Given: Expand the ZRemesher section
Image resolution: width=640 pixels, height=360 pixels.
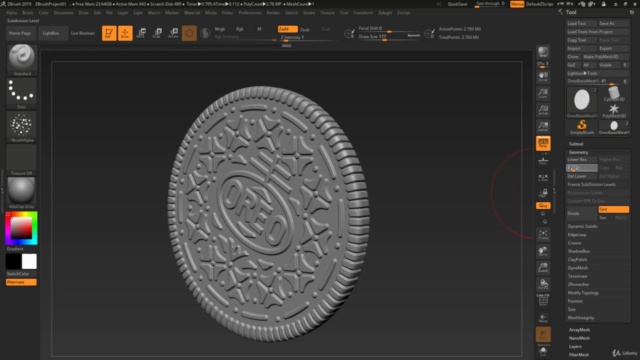Looking at the screenshot, I should tap(578, 284).
